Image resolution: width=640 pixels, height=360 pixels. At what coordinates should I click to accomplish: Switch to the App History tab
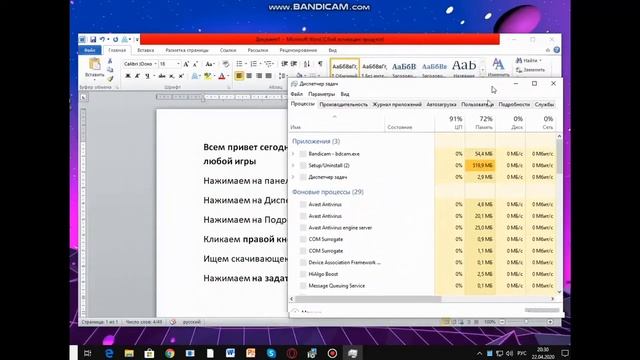point(397,104)
